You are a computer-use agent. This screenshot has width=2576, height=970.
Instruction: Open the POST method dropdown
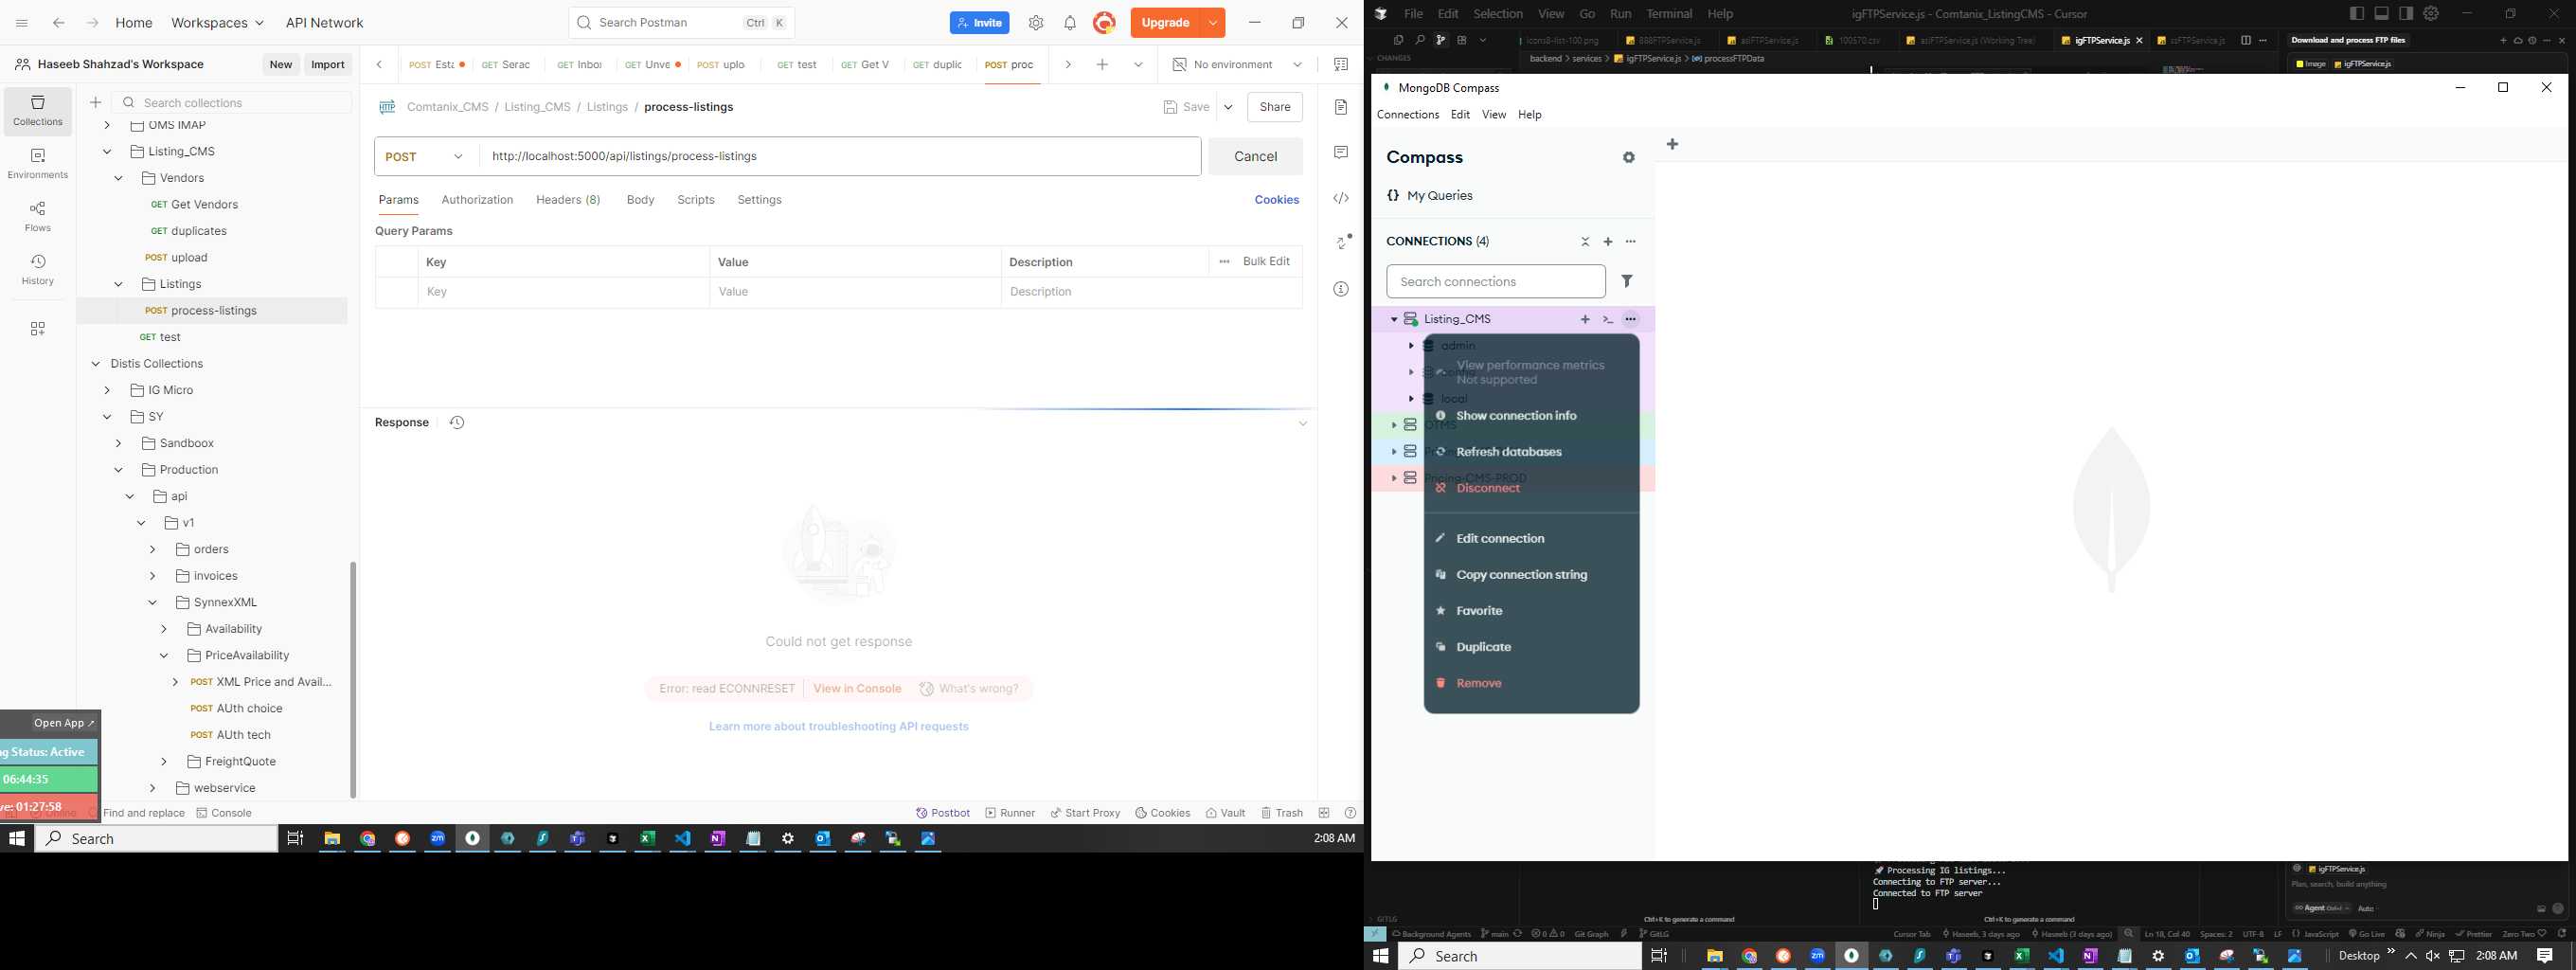point(427,157)
